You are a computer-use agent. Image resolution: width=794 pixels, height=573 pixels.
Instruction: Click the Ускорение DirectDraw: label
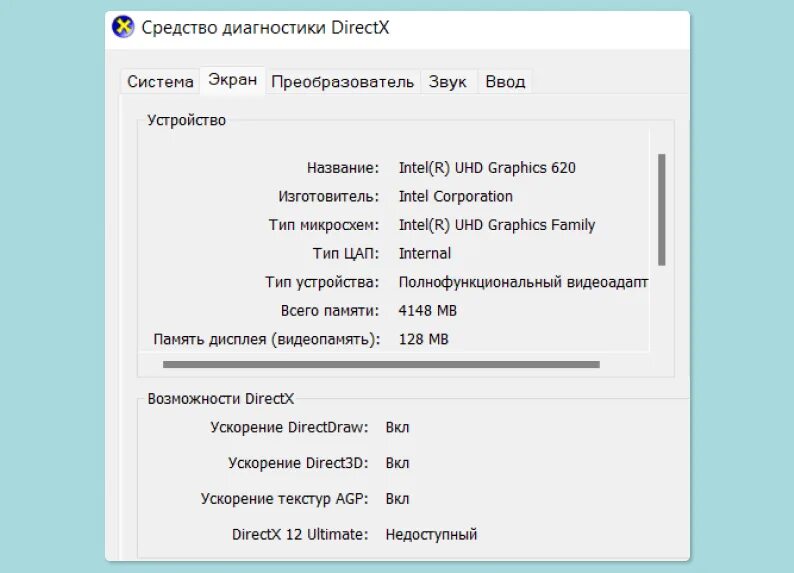[x=289, y=428]
